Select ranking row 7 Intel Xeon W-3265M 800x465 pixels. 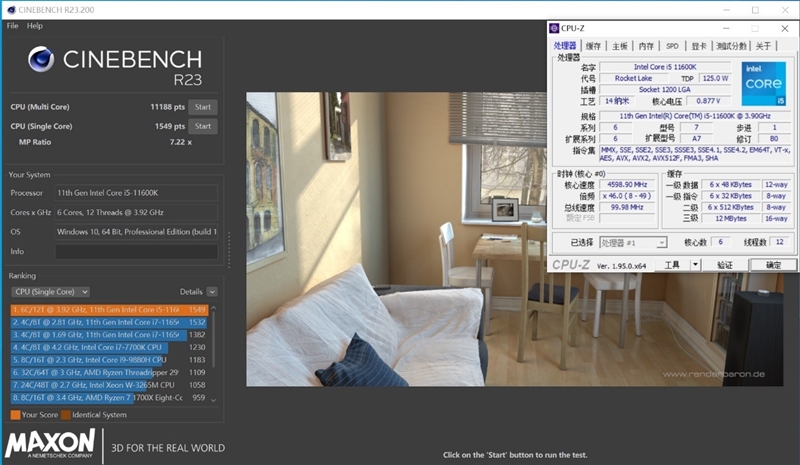[x=109, y=385]
